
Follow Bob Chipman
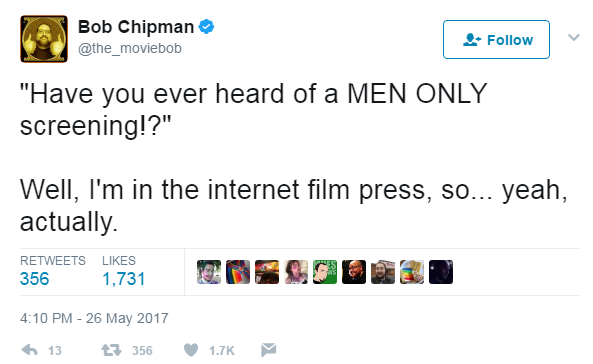[496, 39]
